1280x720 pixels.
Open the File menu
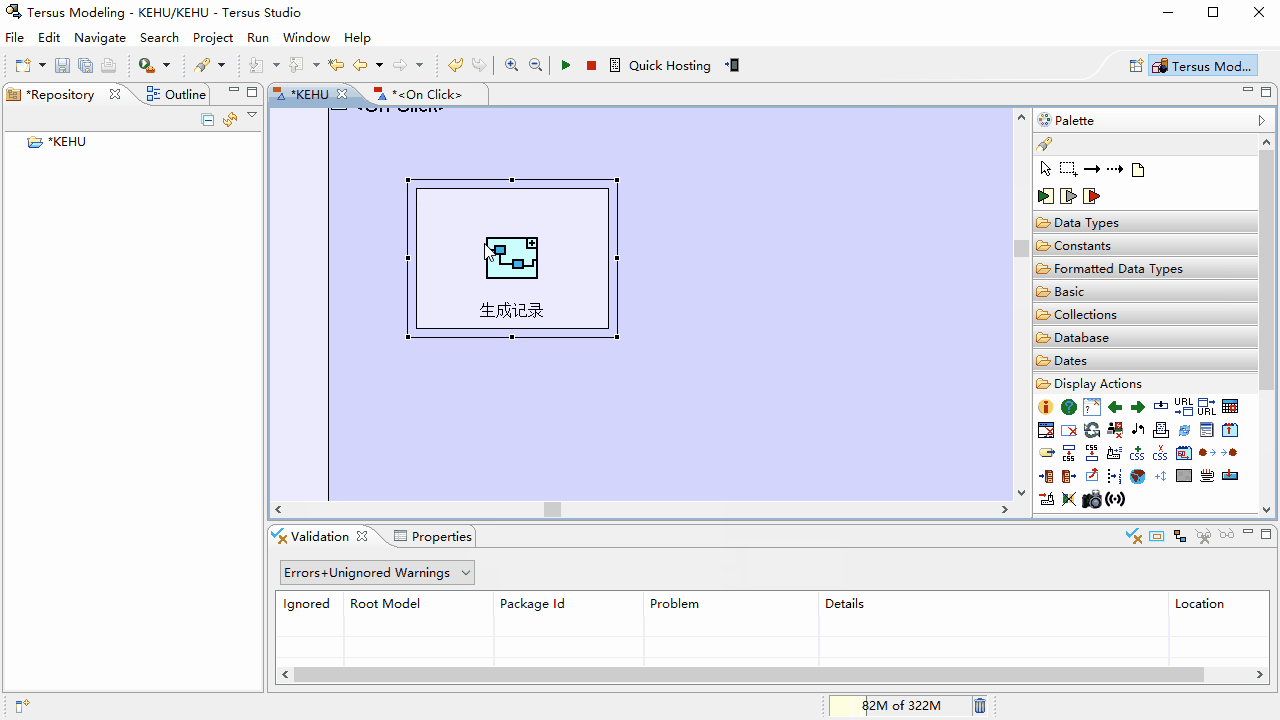point(14,37)
